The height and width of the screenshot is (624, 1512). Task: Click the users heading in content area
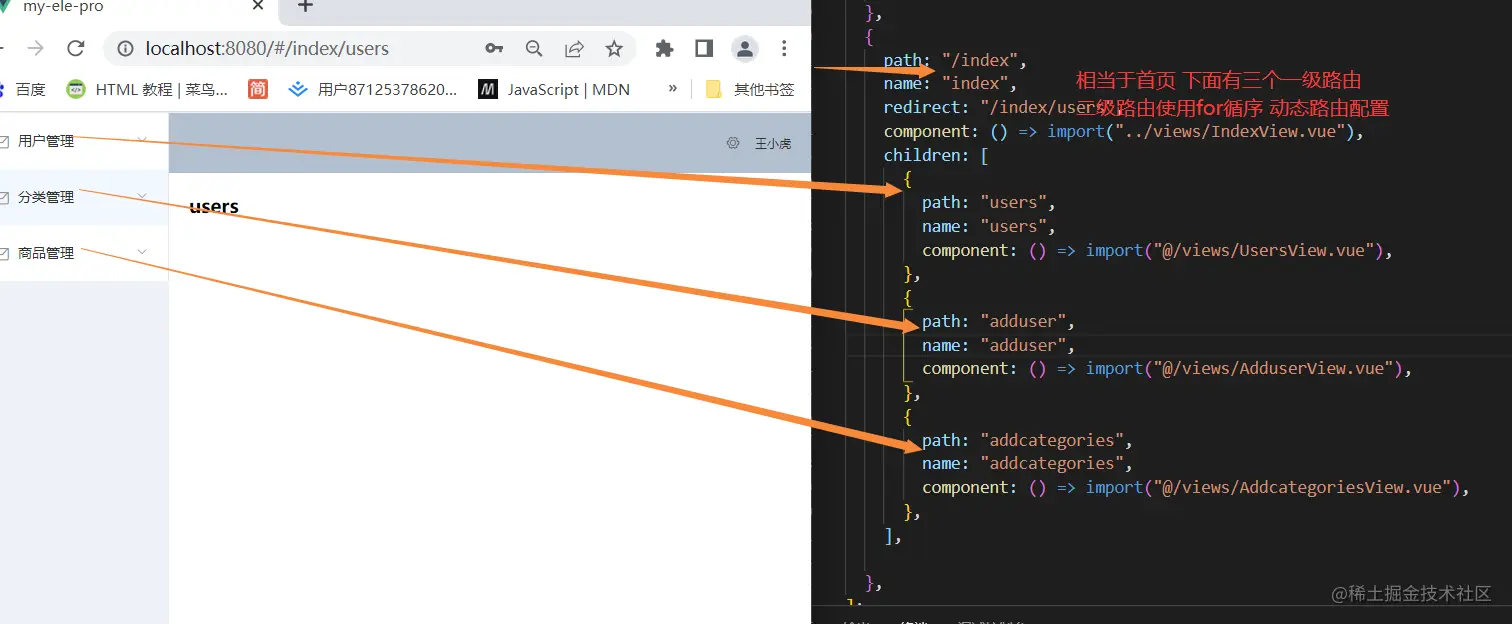coord(214,207)
